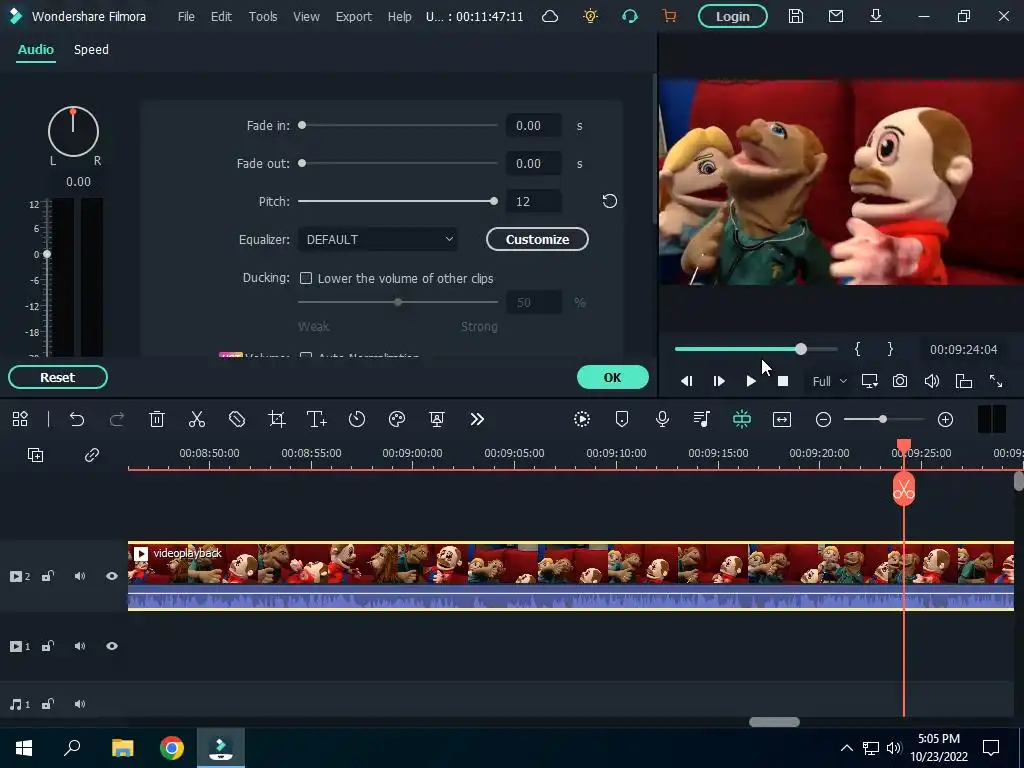Click the redo arrow
Viewport: 1024px width, 768px height.
pyautogui.click(x=117, y=419)
